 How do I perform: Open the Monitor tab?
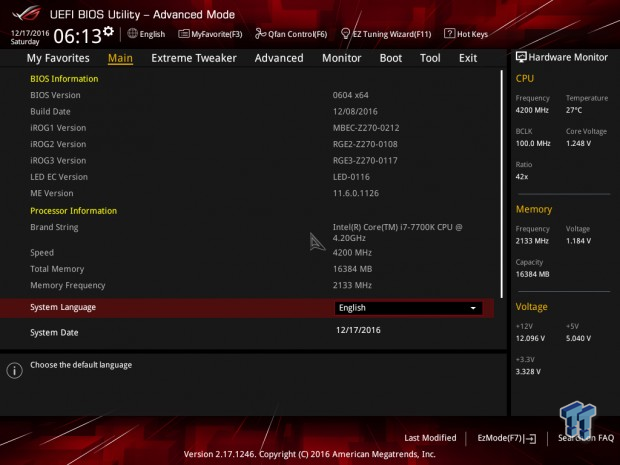point(342,58)
